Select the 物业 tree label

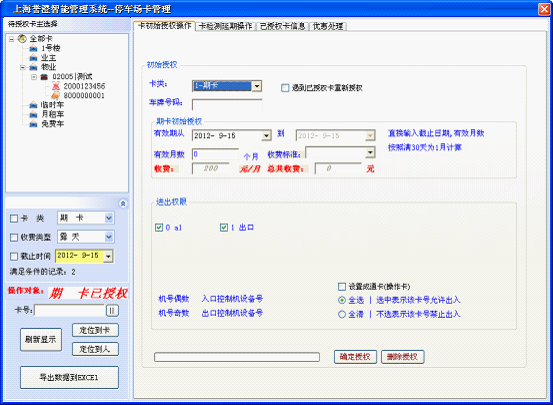click(x=48, y=67)
